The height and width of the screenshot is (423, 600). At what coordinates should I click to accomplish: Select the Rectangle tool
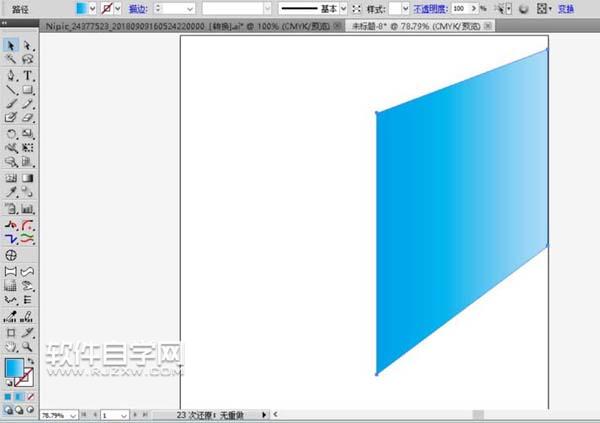(27, 90)
